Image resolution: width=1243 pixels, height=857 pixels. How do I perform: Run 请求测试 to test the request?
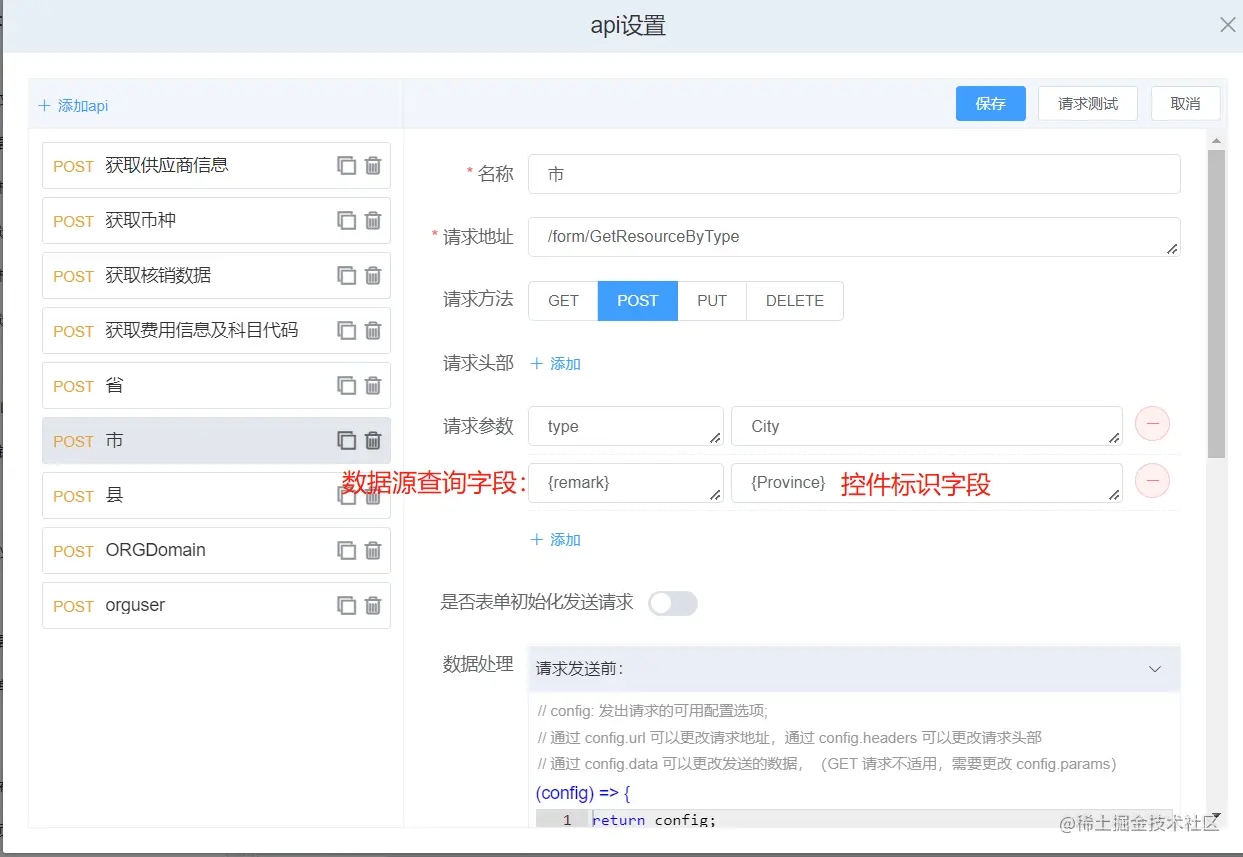(1087, 103)
